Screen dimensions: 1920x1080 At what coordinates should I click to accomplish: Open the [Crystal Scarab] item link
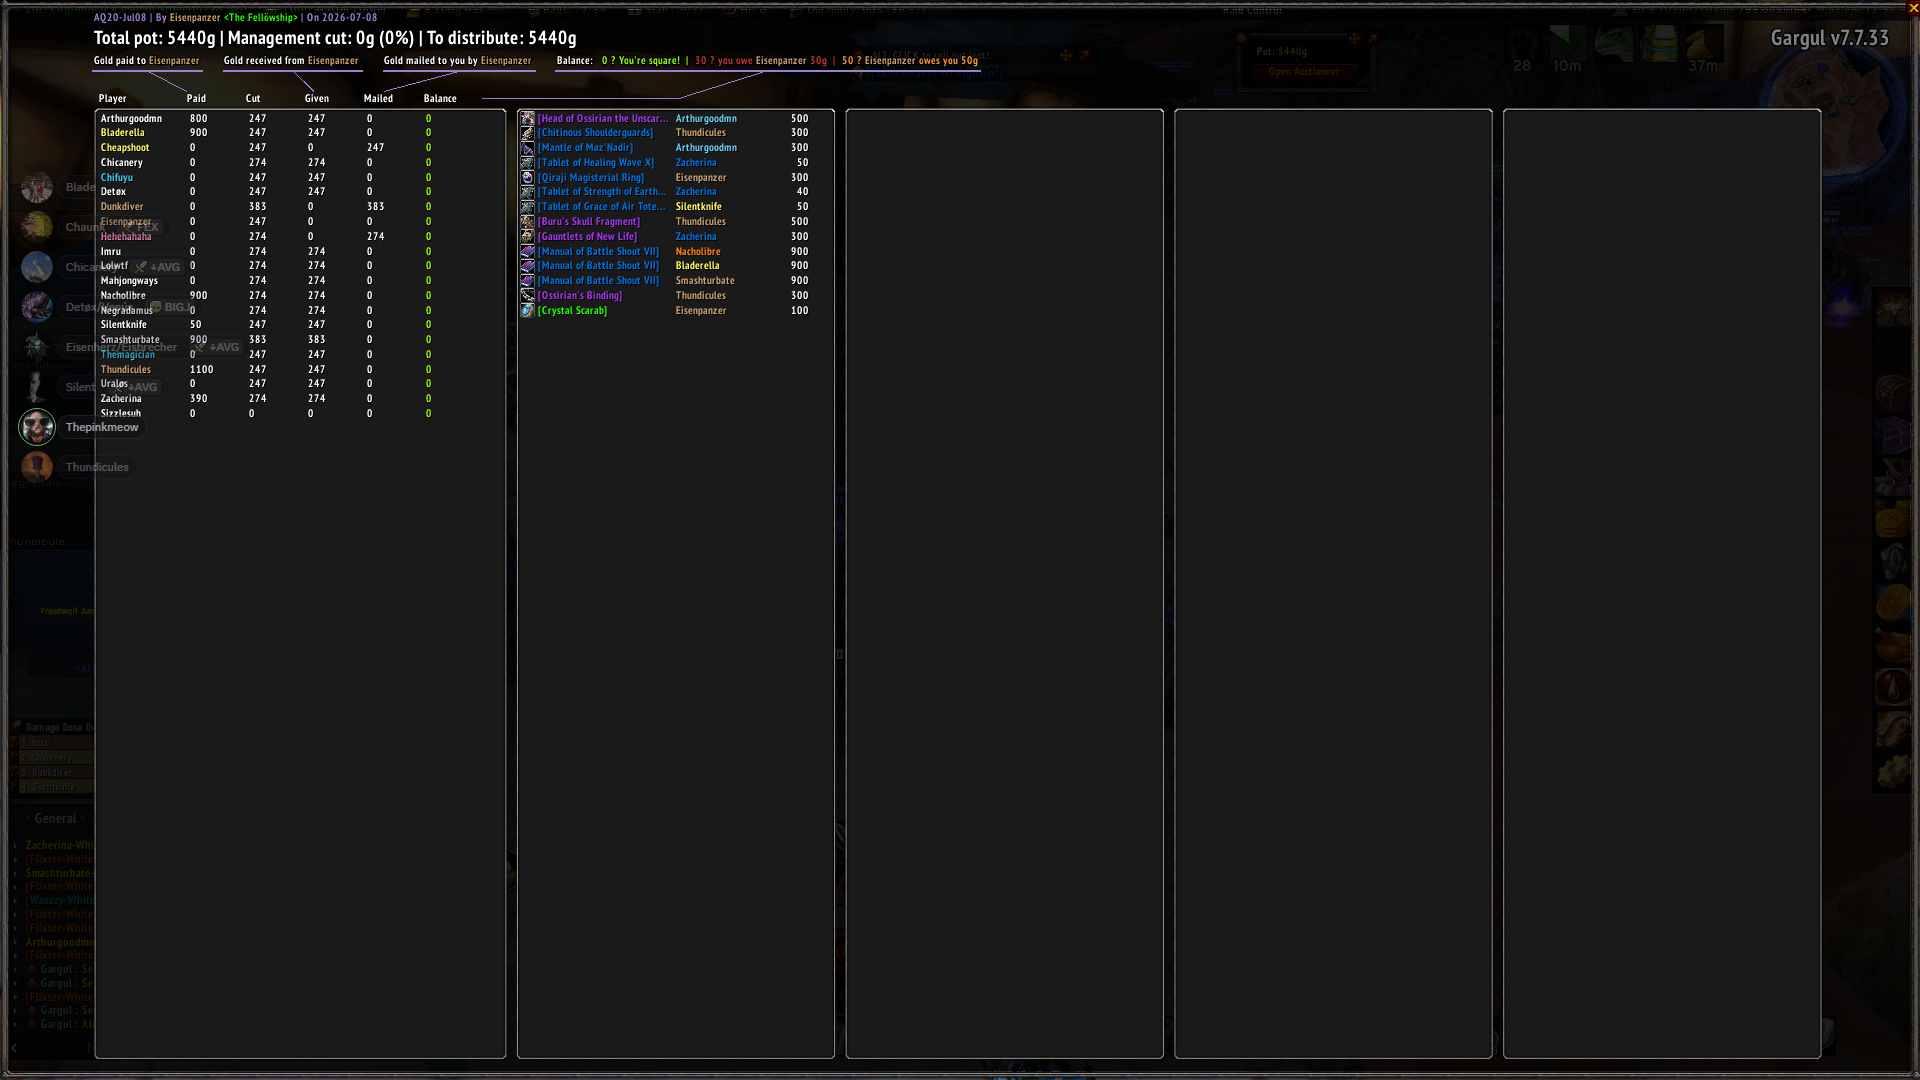pos(572,310)
